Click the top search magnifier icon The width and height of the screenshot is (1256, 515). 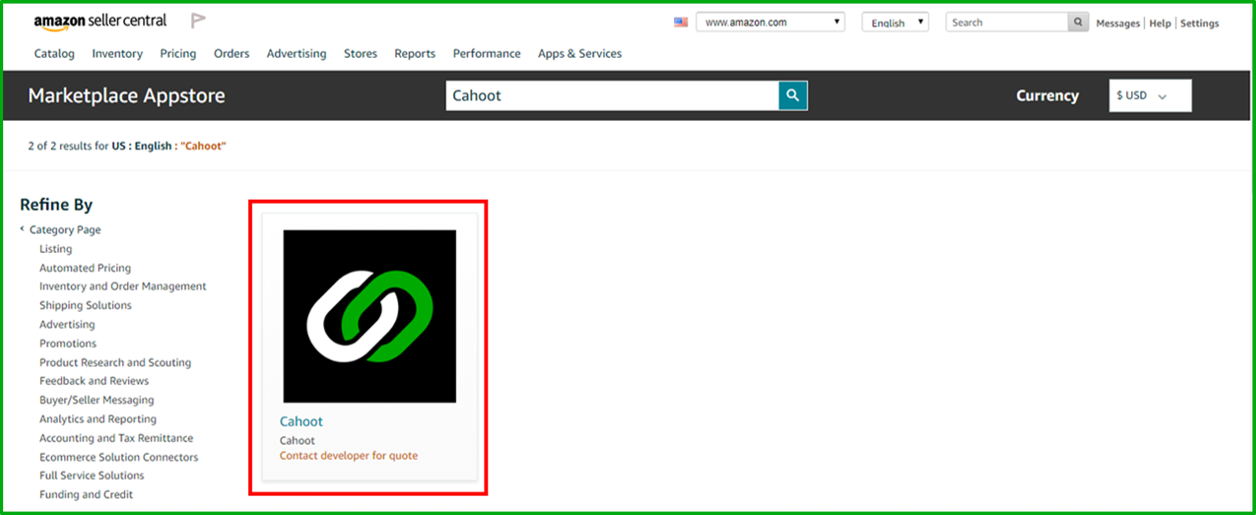tap(1078, 22)
